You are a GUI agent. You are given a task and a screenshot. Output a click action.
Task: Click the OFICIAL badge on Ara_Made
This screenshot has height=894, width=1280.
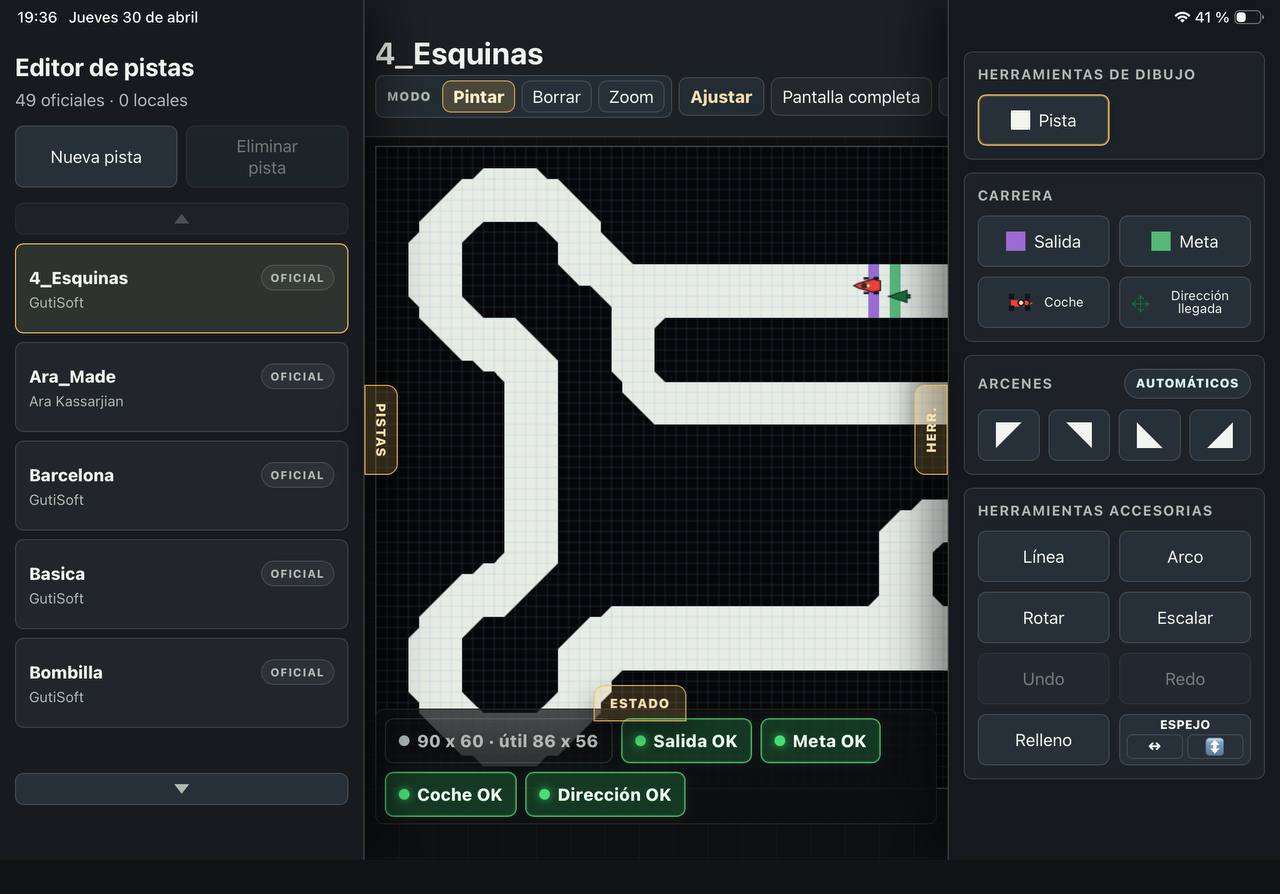click(297, 377)
